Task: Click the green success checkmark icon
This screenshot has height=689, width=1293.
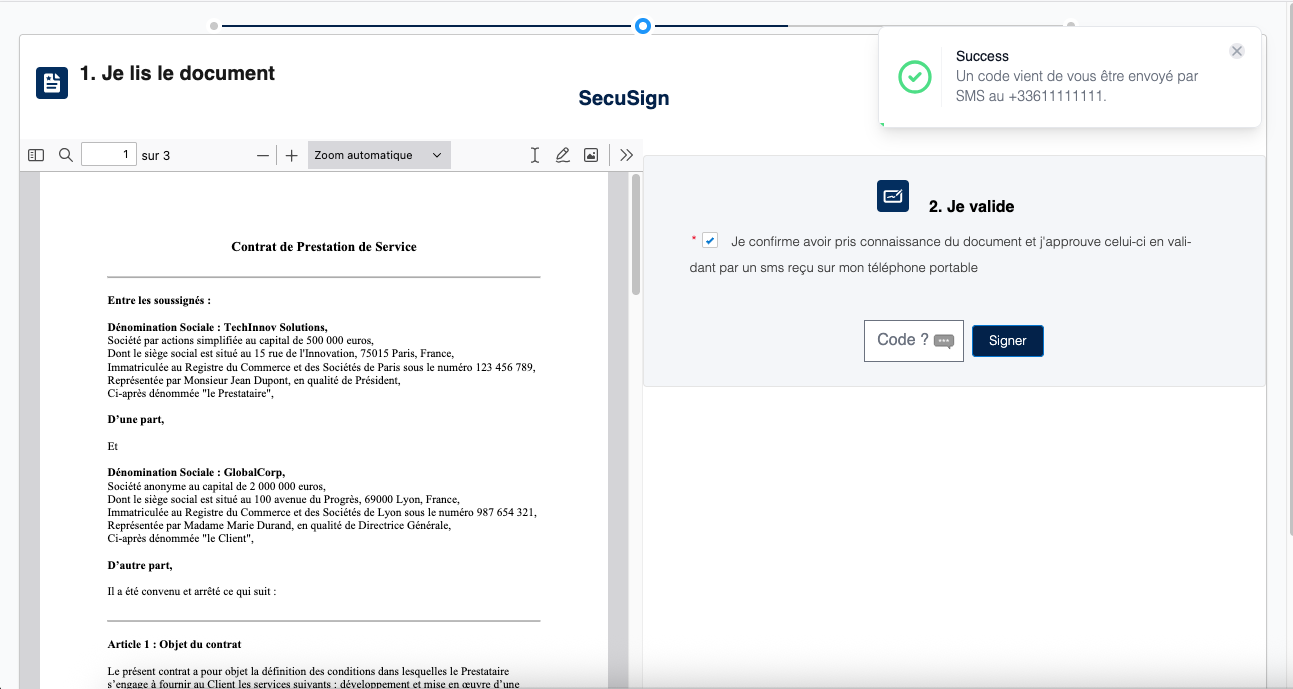Action: pyautogui.click(x=914, y=77)
